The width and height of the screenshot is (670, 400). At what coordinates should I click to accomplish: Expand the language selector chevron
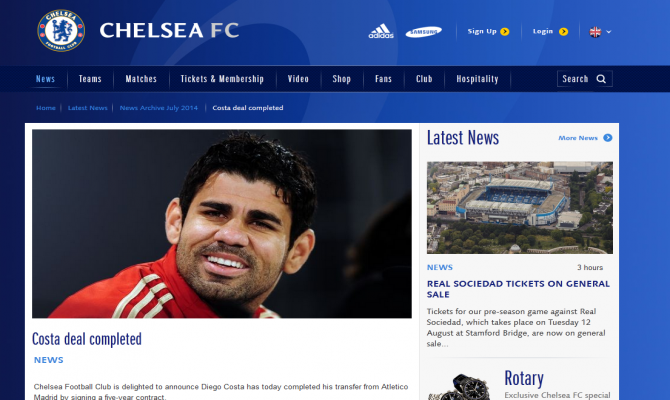point(609,32)
